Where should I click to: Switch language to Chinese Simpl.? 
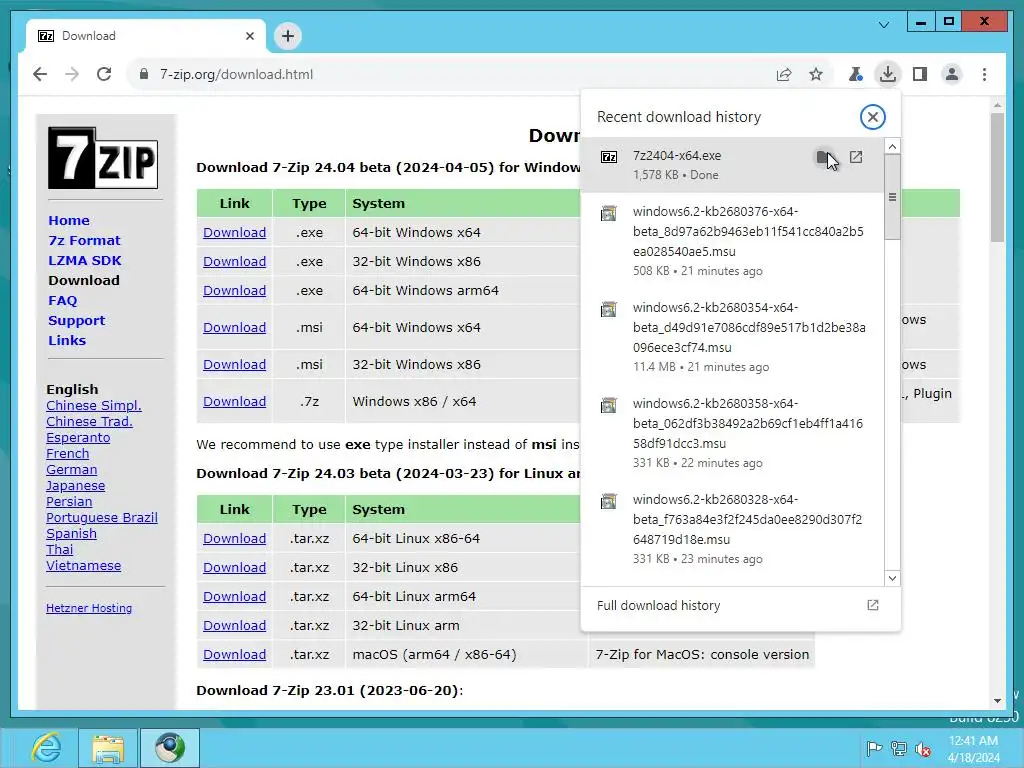point(93,406)
